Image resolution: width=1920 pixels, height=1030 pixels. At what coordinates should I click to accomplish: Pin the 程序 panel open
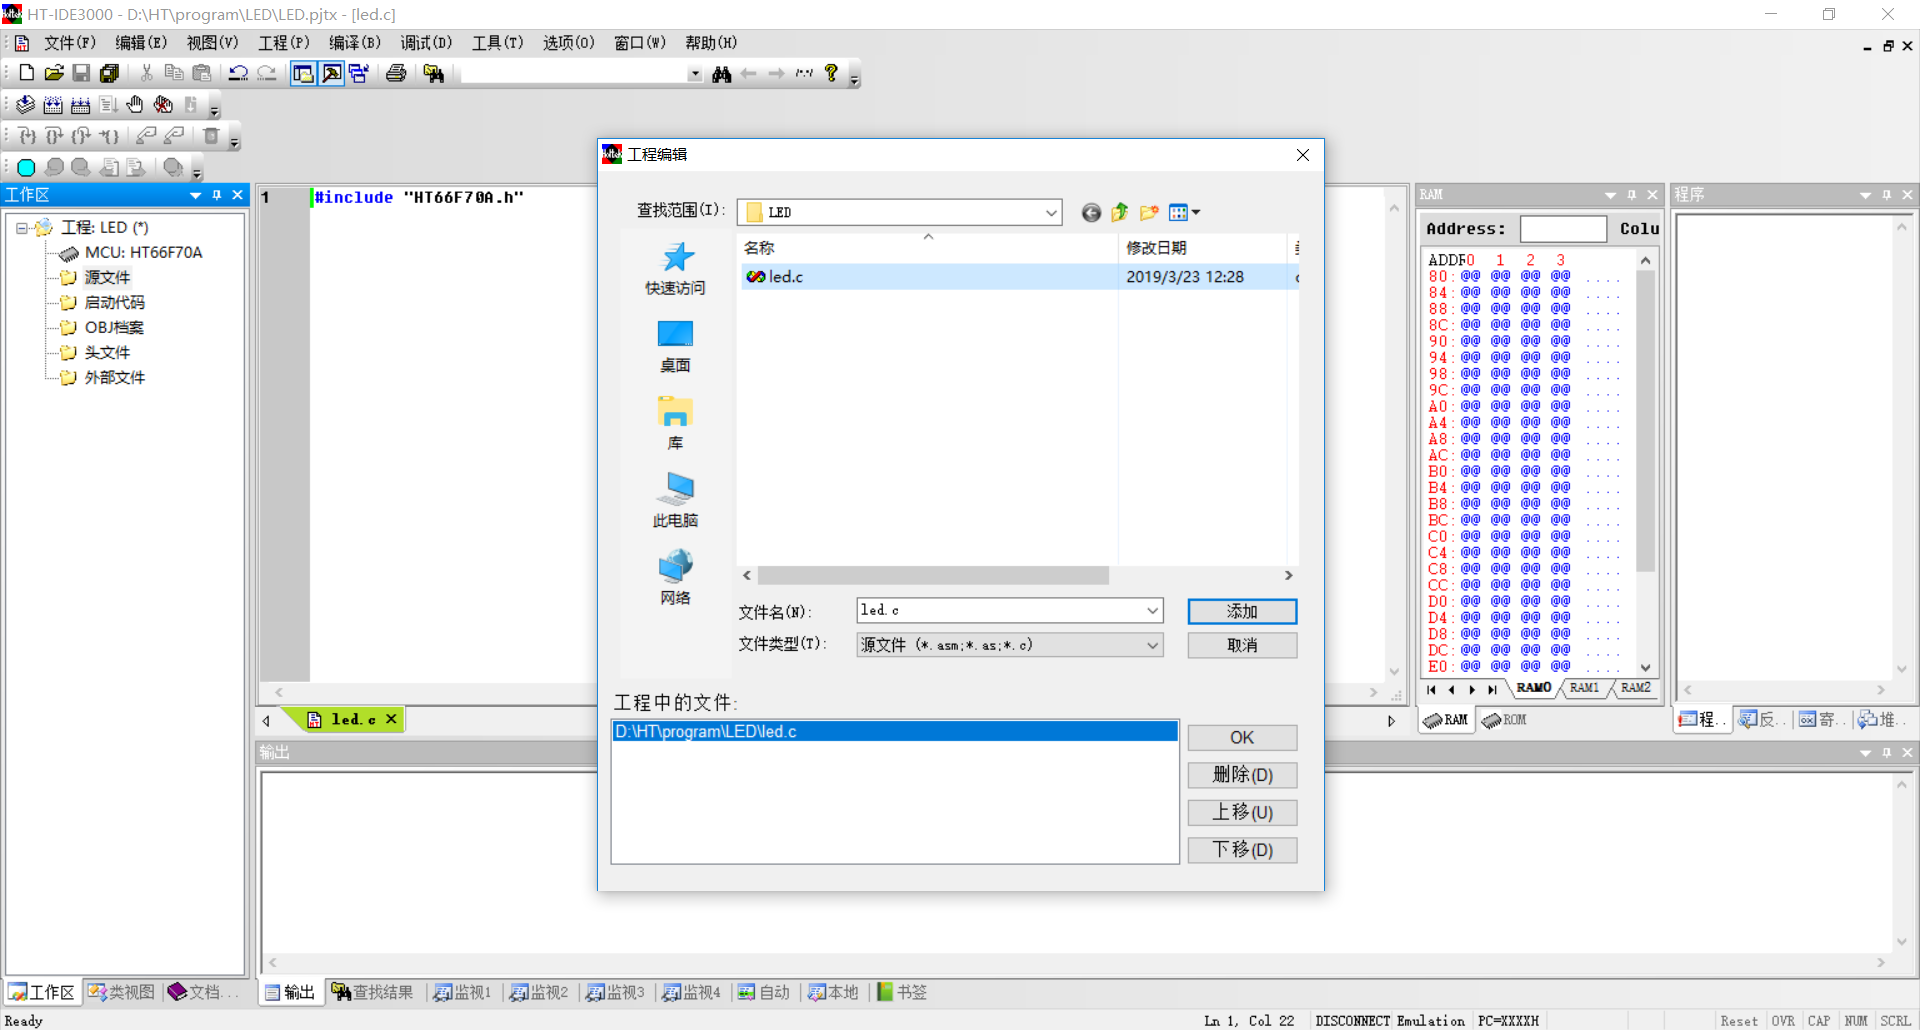click(1887, 195)
